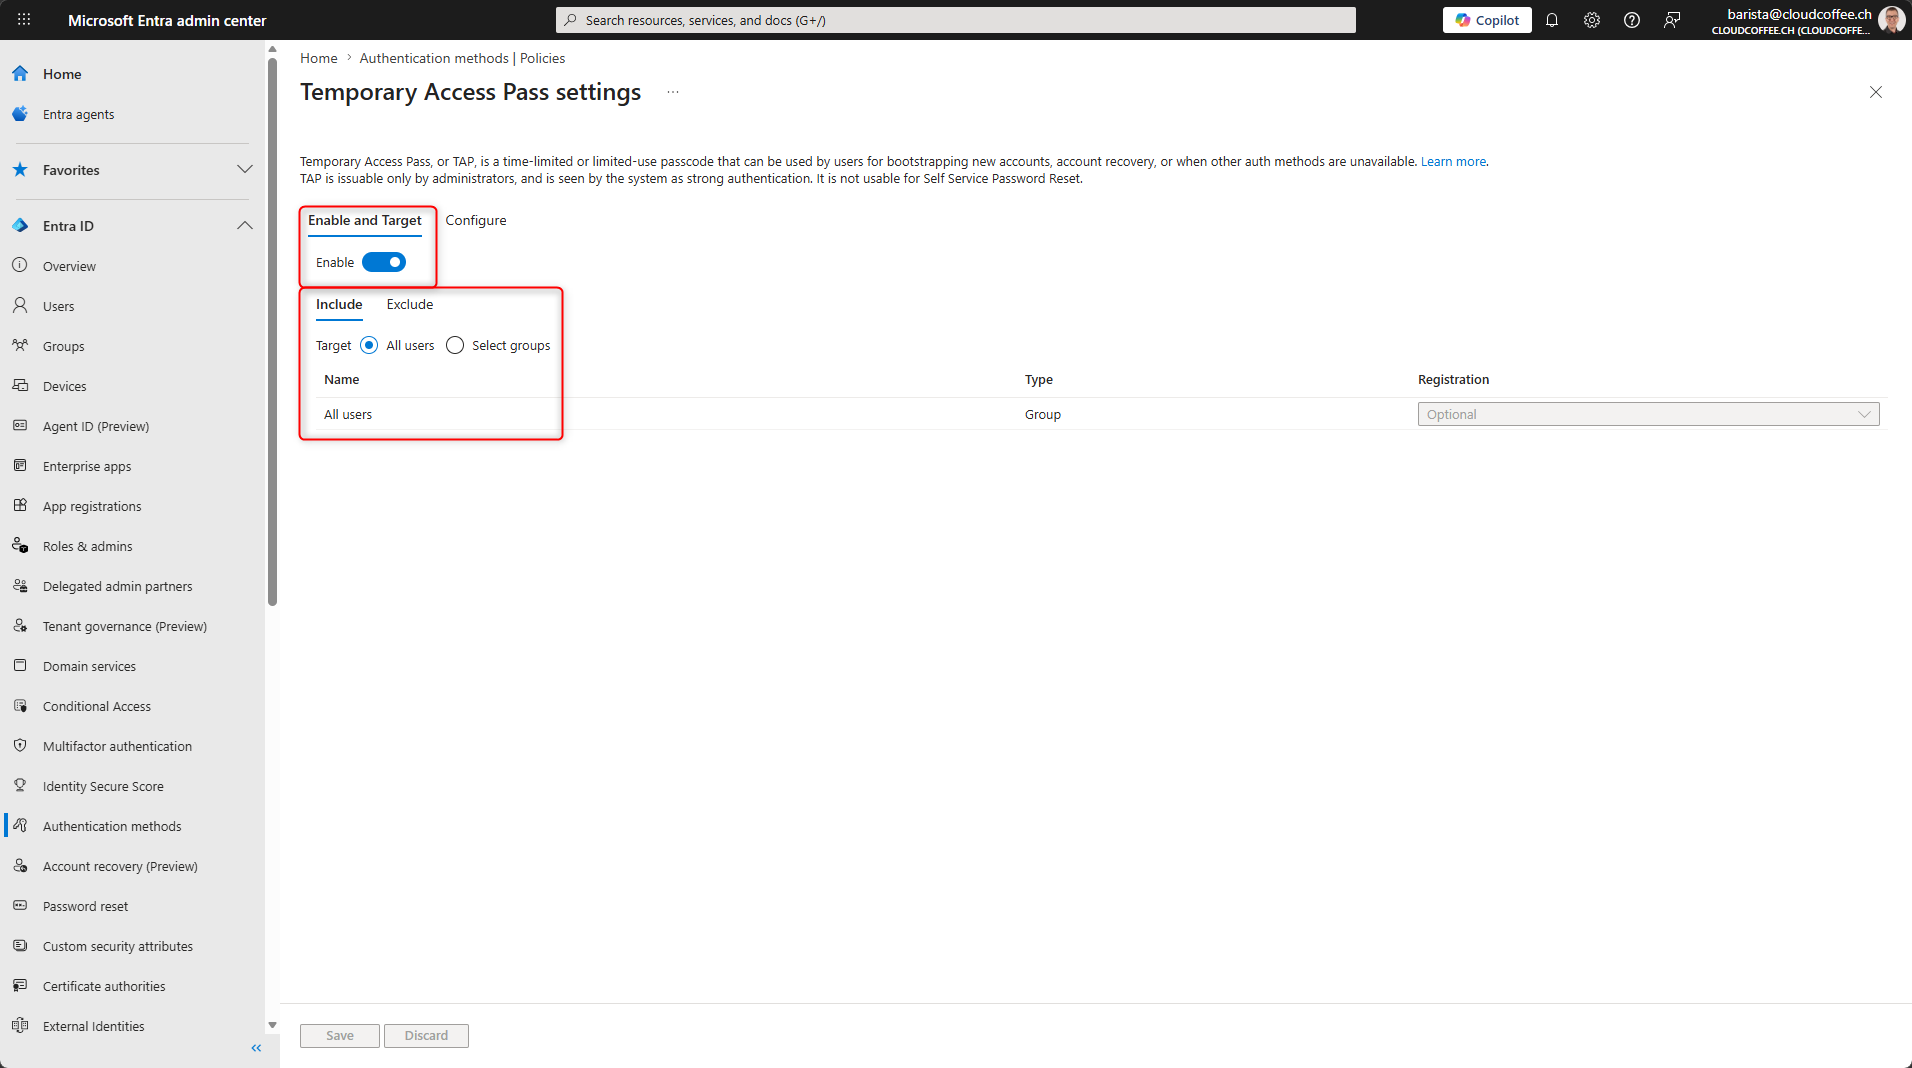
Task: Expand the Favorites section
Action: pyautogui.click(x=244, y=170)
